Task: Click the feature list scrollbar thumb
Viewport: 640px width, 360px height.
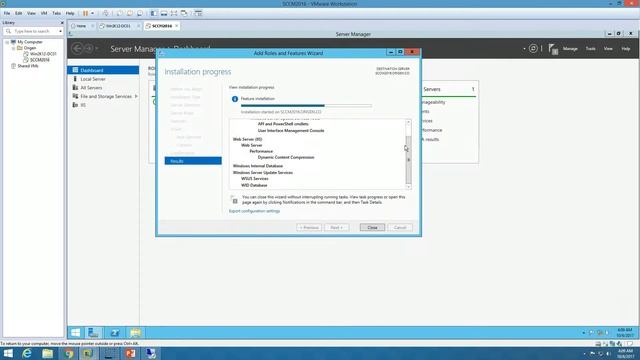Action: 408,160
